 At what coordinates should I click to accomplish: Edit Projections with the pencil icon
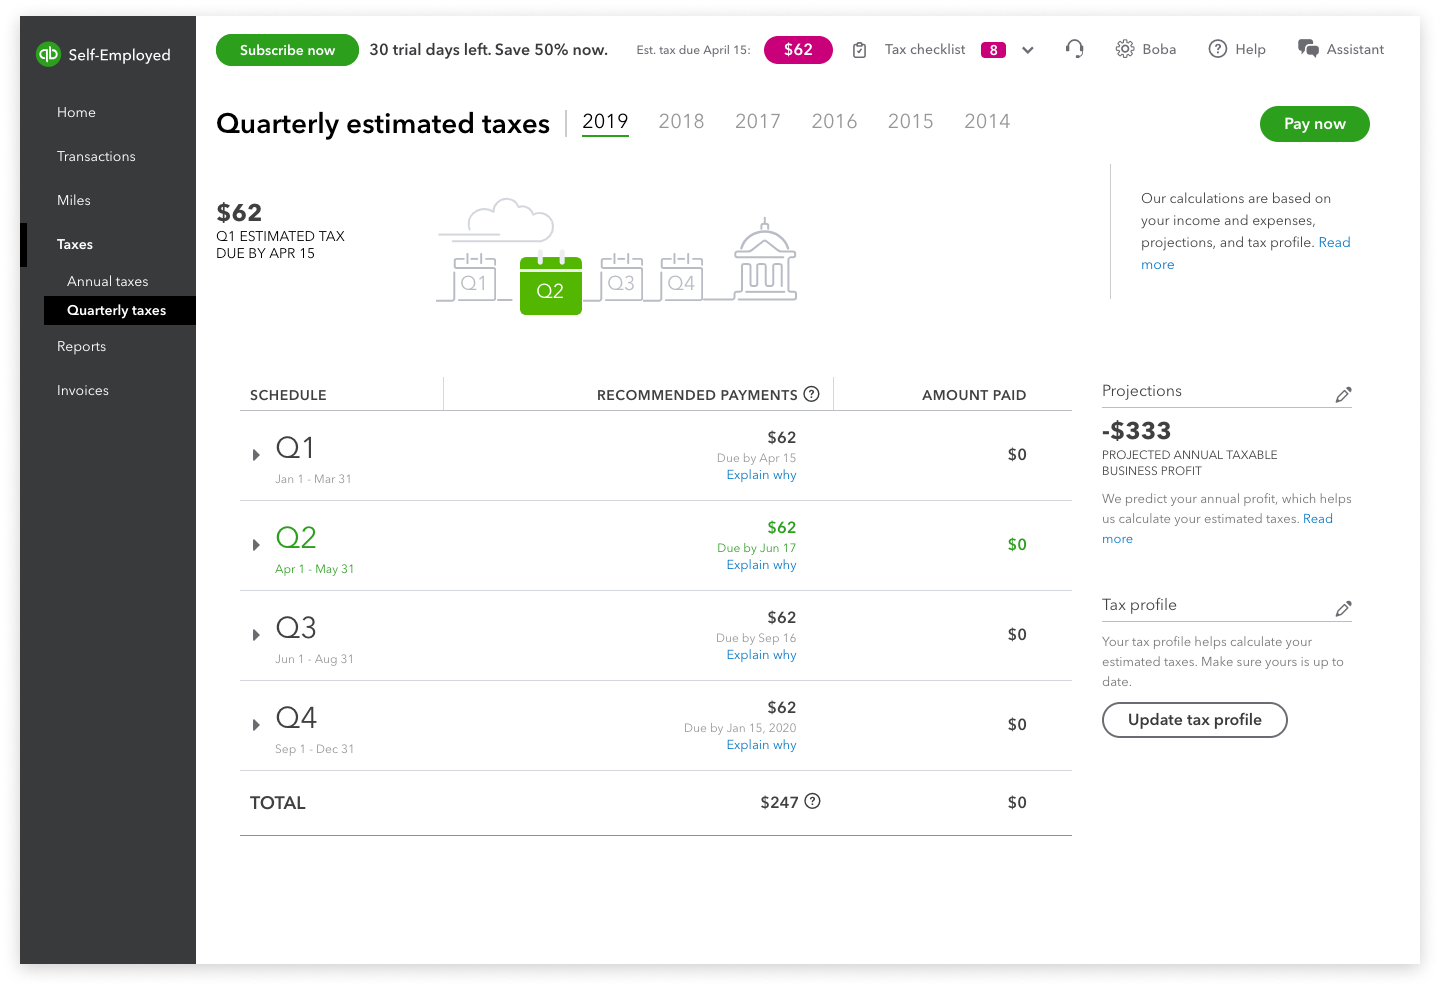click(1343, 395)
